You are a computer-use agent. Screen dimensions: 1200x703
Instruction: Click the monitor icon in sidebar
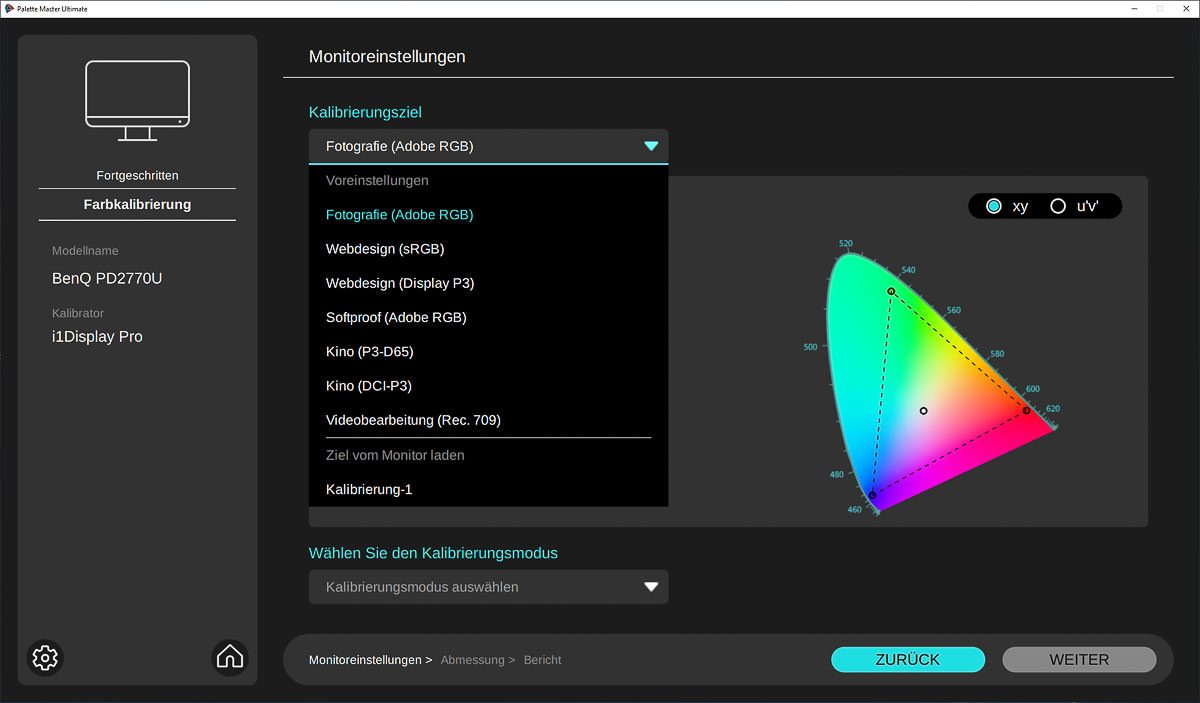coord(137,100)
